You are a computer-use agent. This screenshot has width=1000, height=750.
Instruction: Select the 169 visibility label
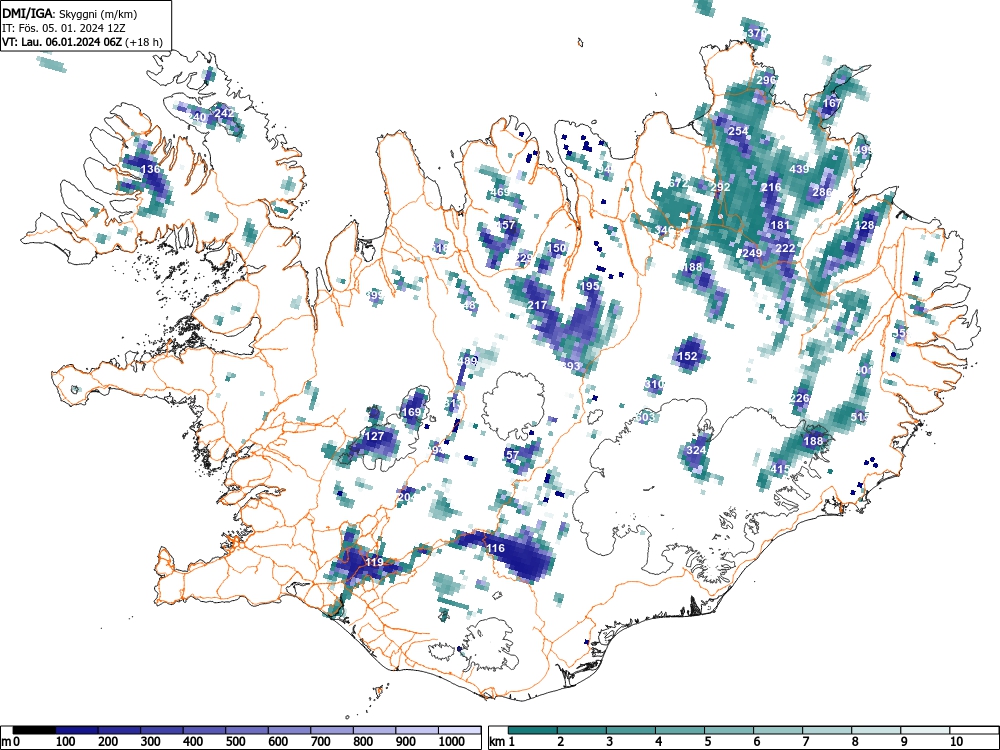click(411, 412)
